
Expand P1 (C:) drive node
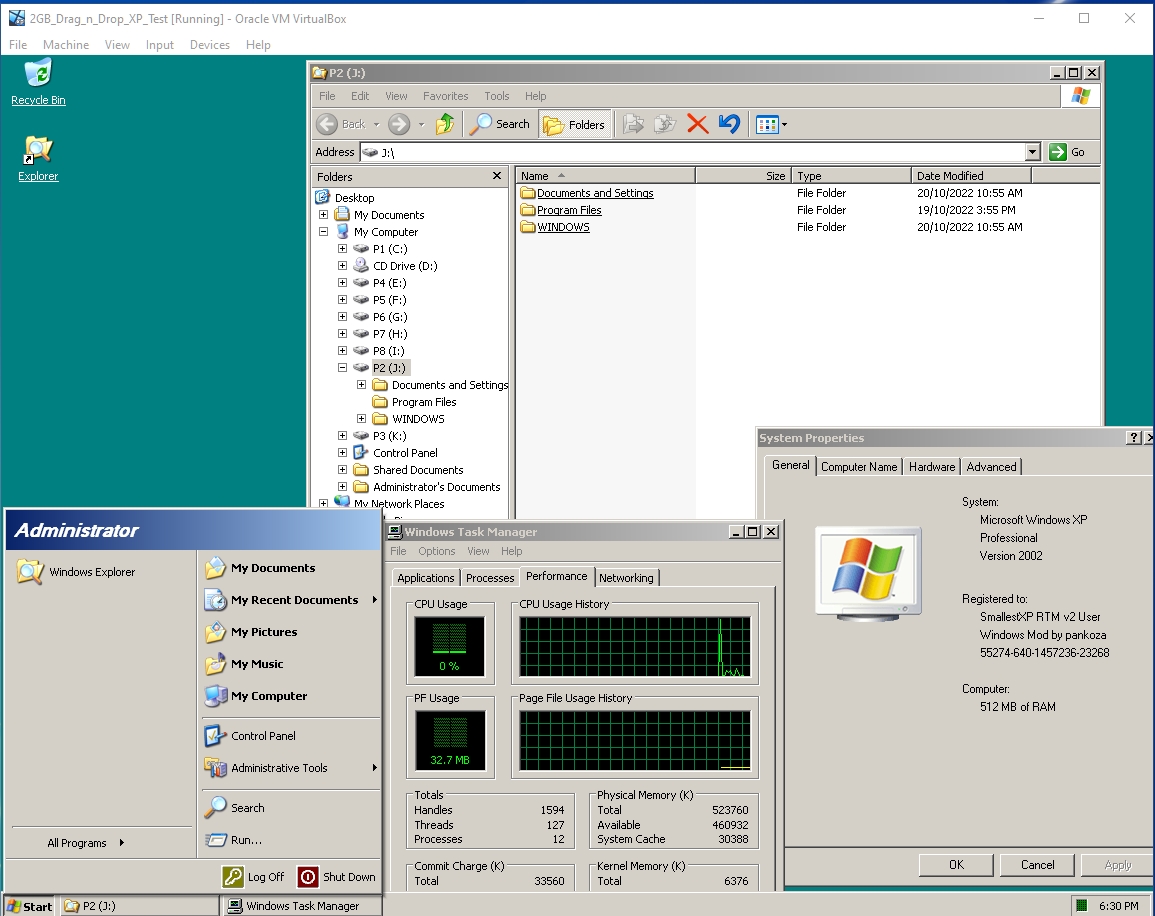pos(343,248)
